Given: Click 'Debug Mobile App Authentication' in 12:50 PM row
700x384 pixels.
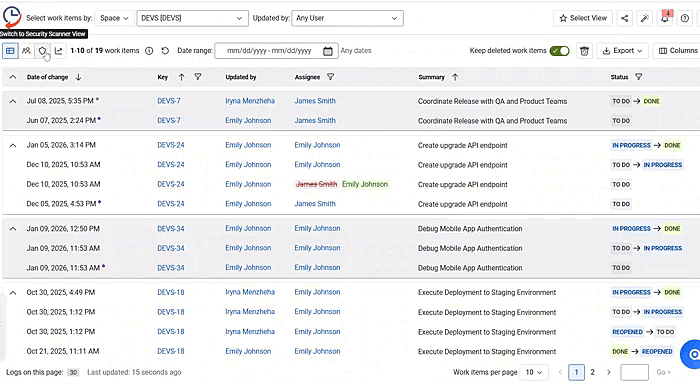Looking at the screenshot, I should coord(470,229).
